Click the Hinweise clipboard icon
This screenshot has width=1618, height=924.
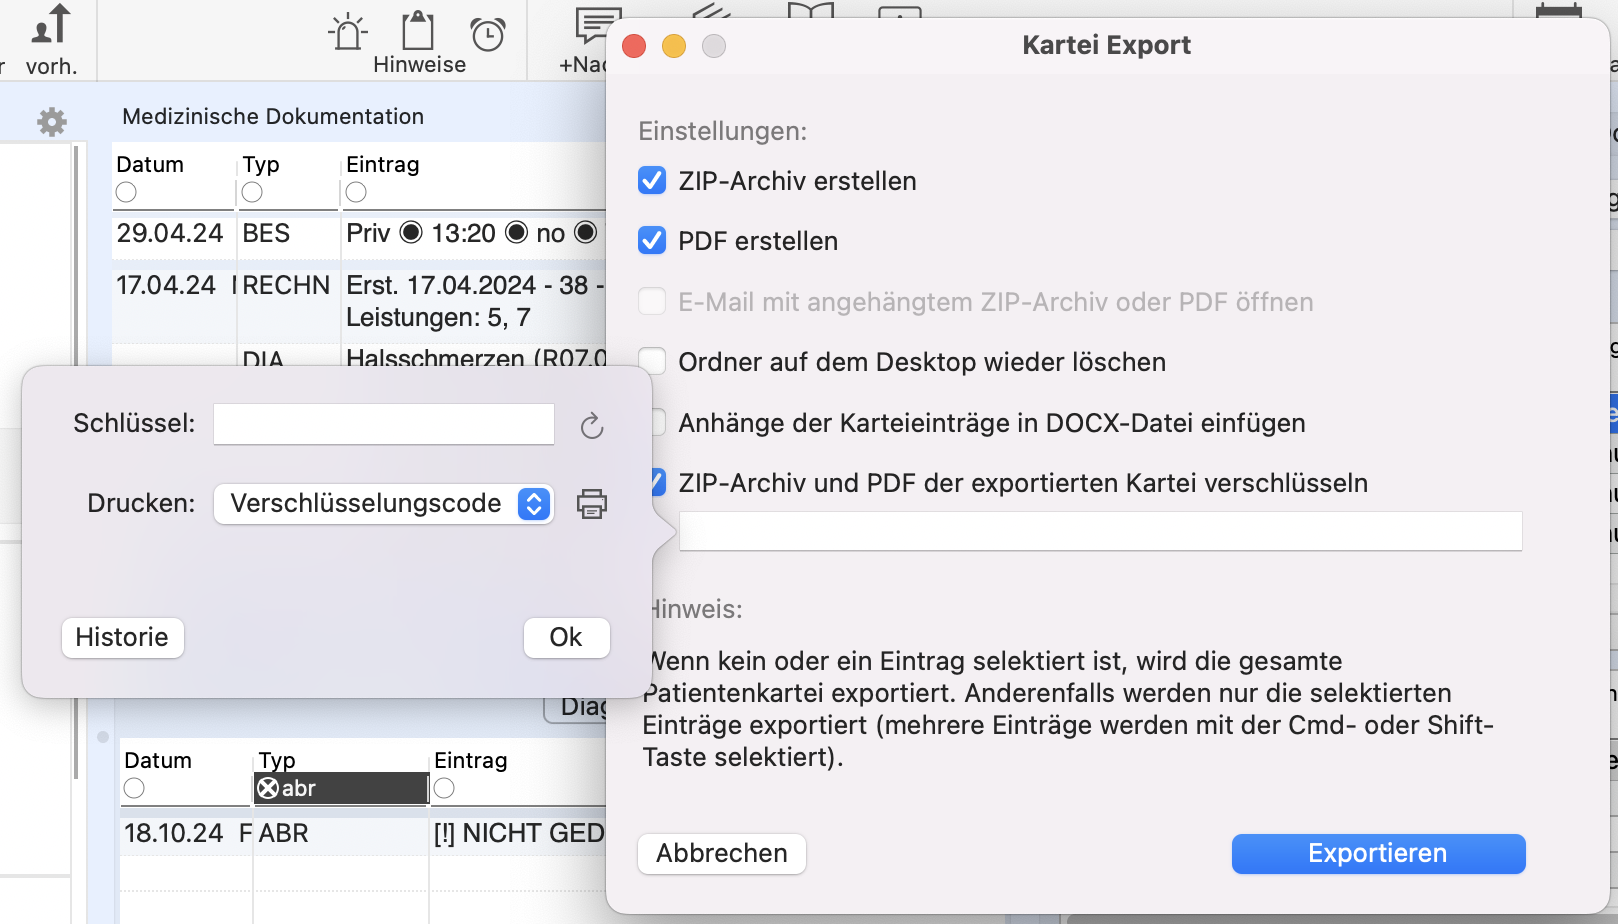pyautogui.click(x=418, y=31)
